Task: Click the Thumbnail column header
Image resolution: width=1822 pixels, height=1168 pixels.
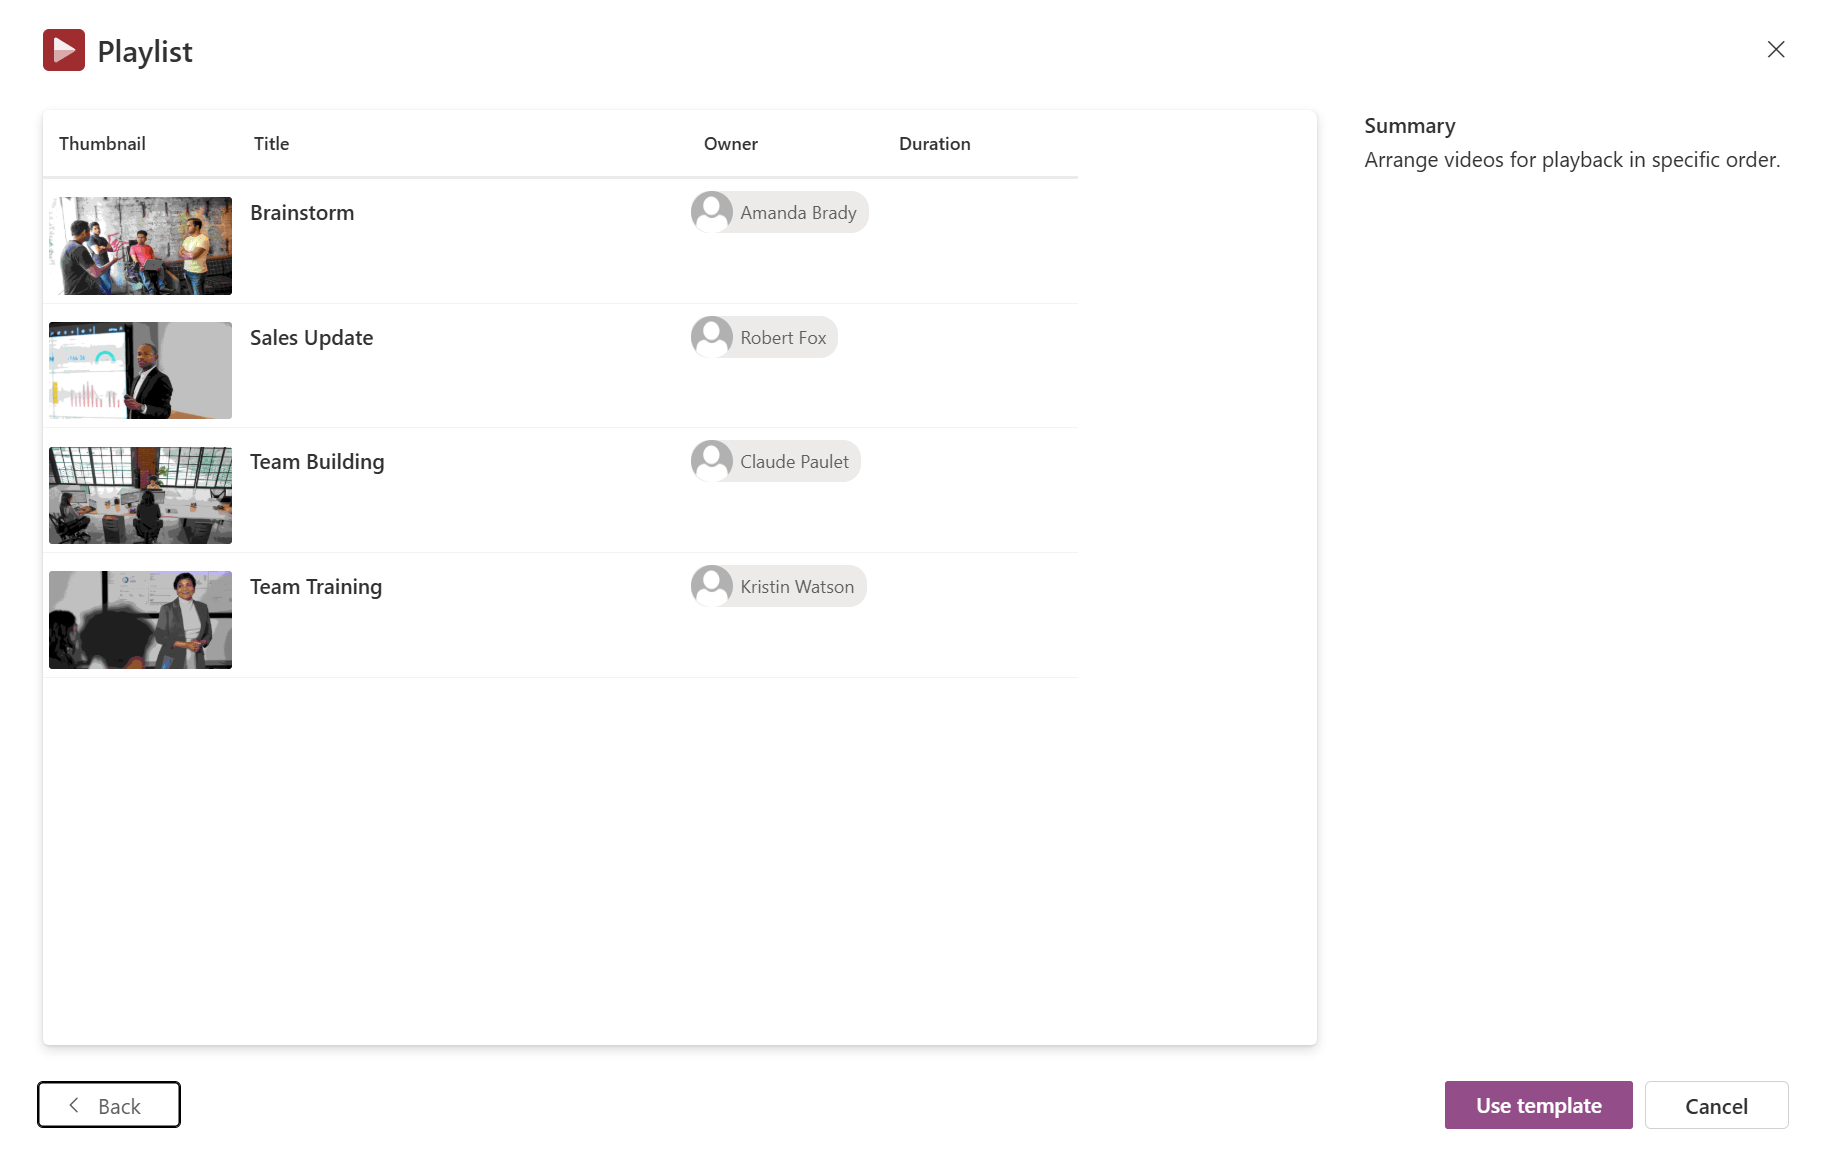Action: [102, 143]
